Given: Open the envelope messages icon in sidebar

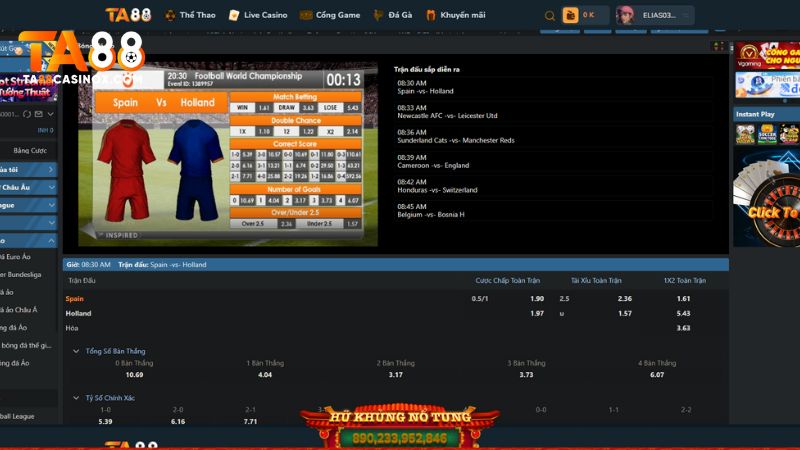Looking at the screenshot, I should [39, 114].
